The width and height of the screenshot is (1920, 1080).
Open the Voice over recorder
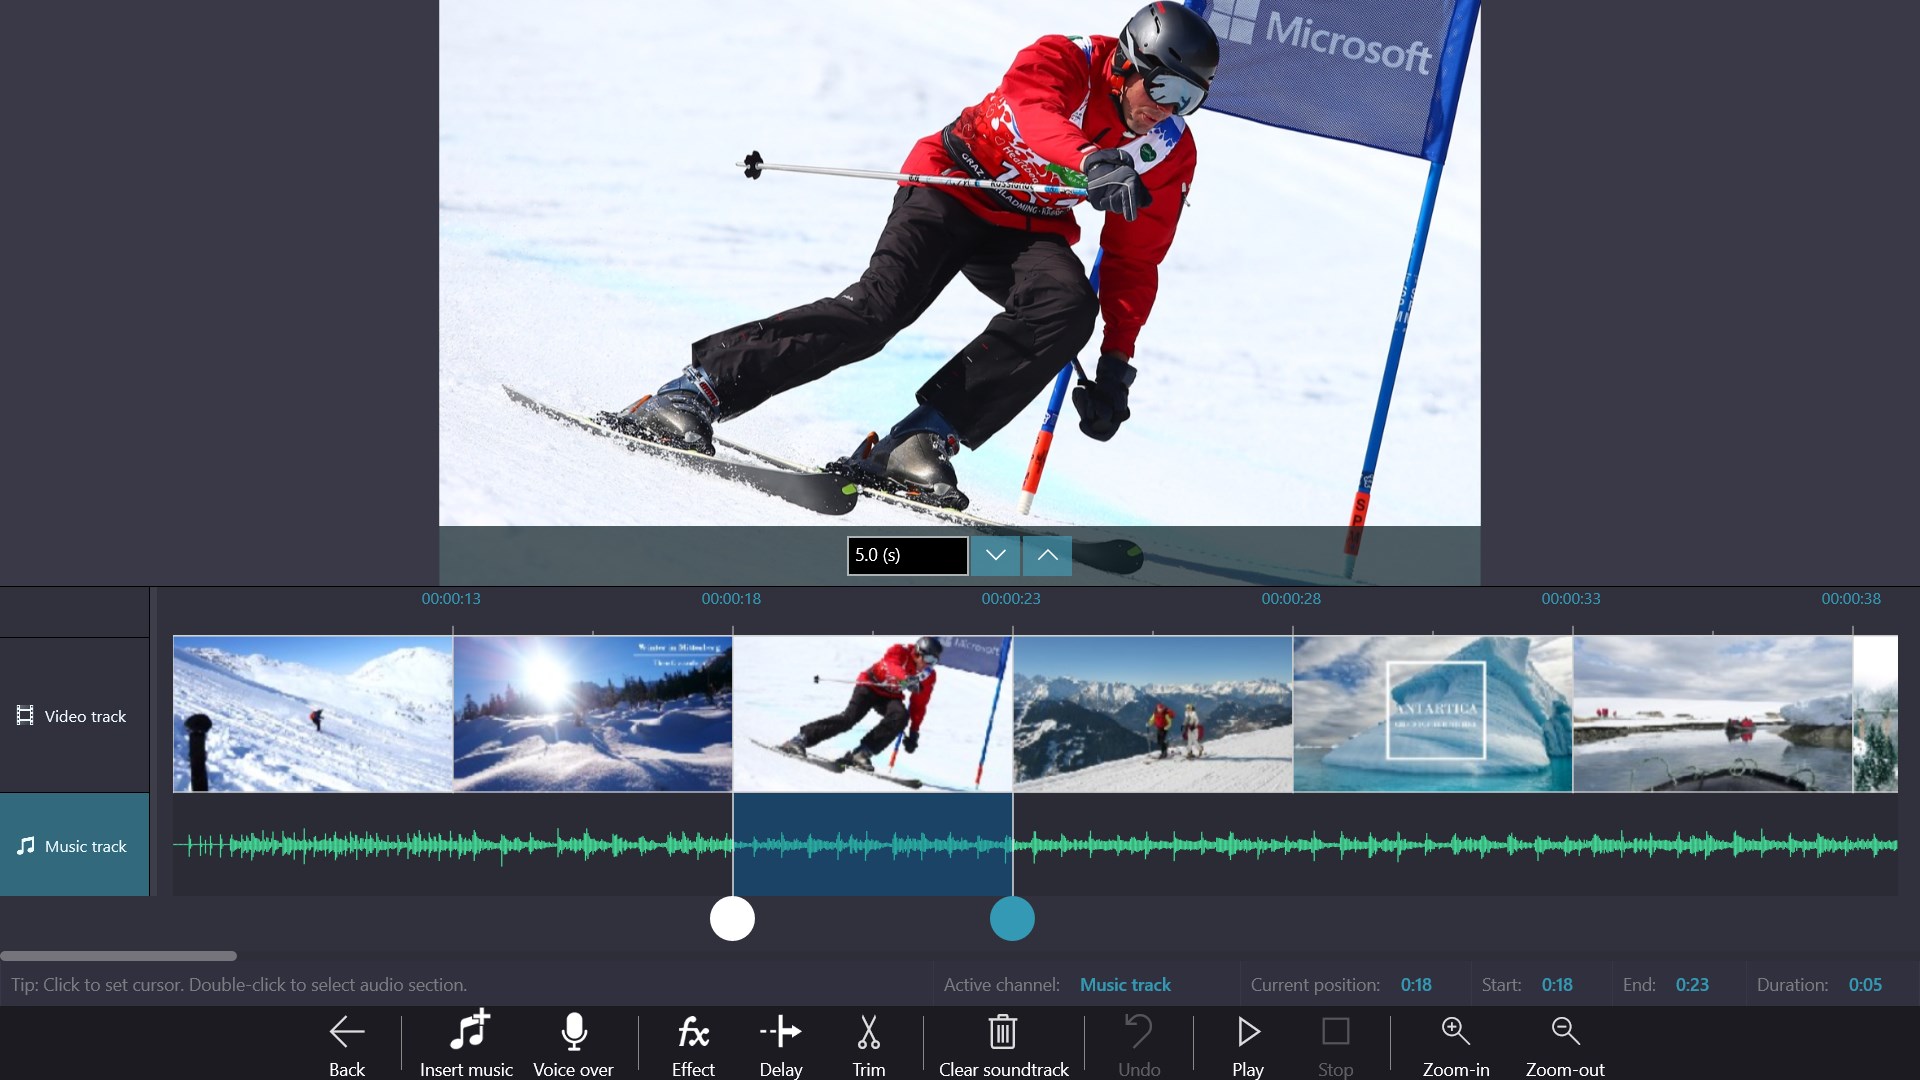pyautogui.click(x=574, y=1042)
